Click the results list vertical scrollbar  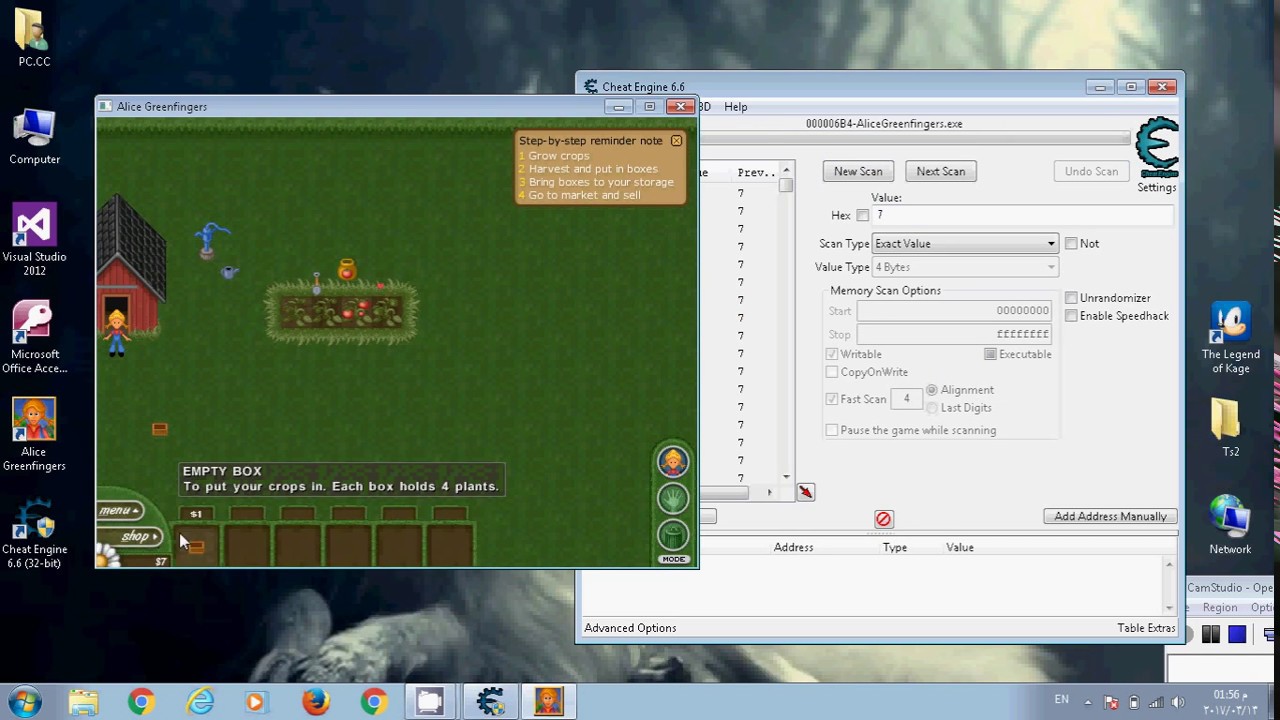point(787,325)
